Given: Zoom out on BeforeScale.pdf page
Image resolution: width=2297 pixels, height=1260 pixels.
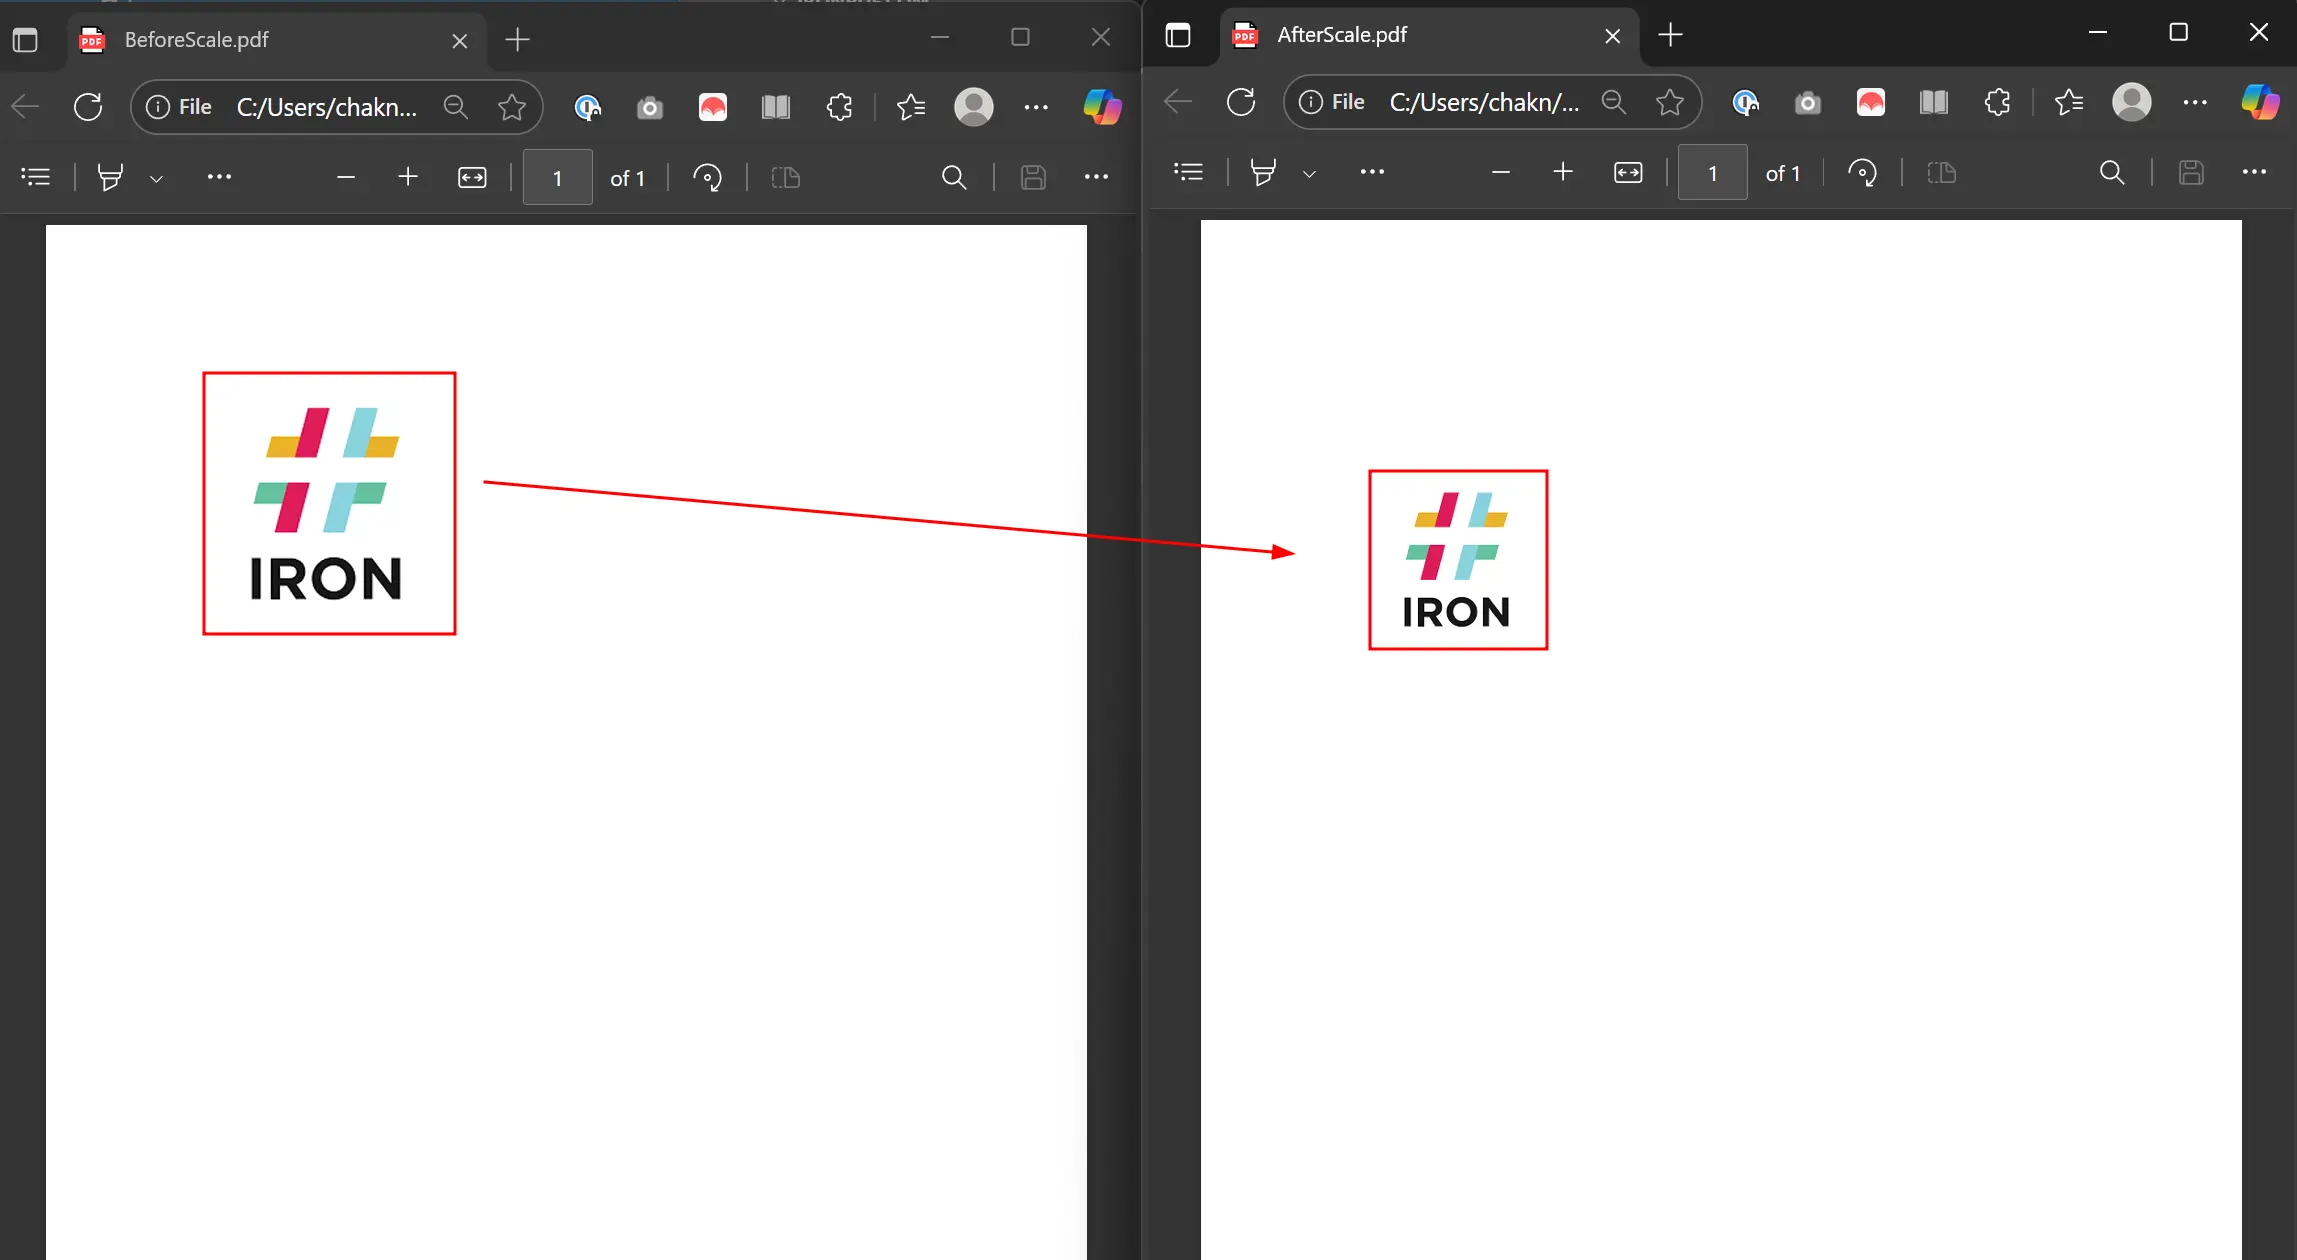Looking at the screenshot, I should [x=346, y=178].
